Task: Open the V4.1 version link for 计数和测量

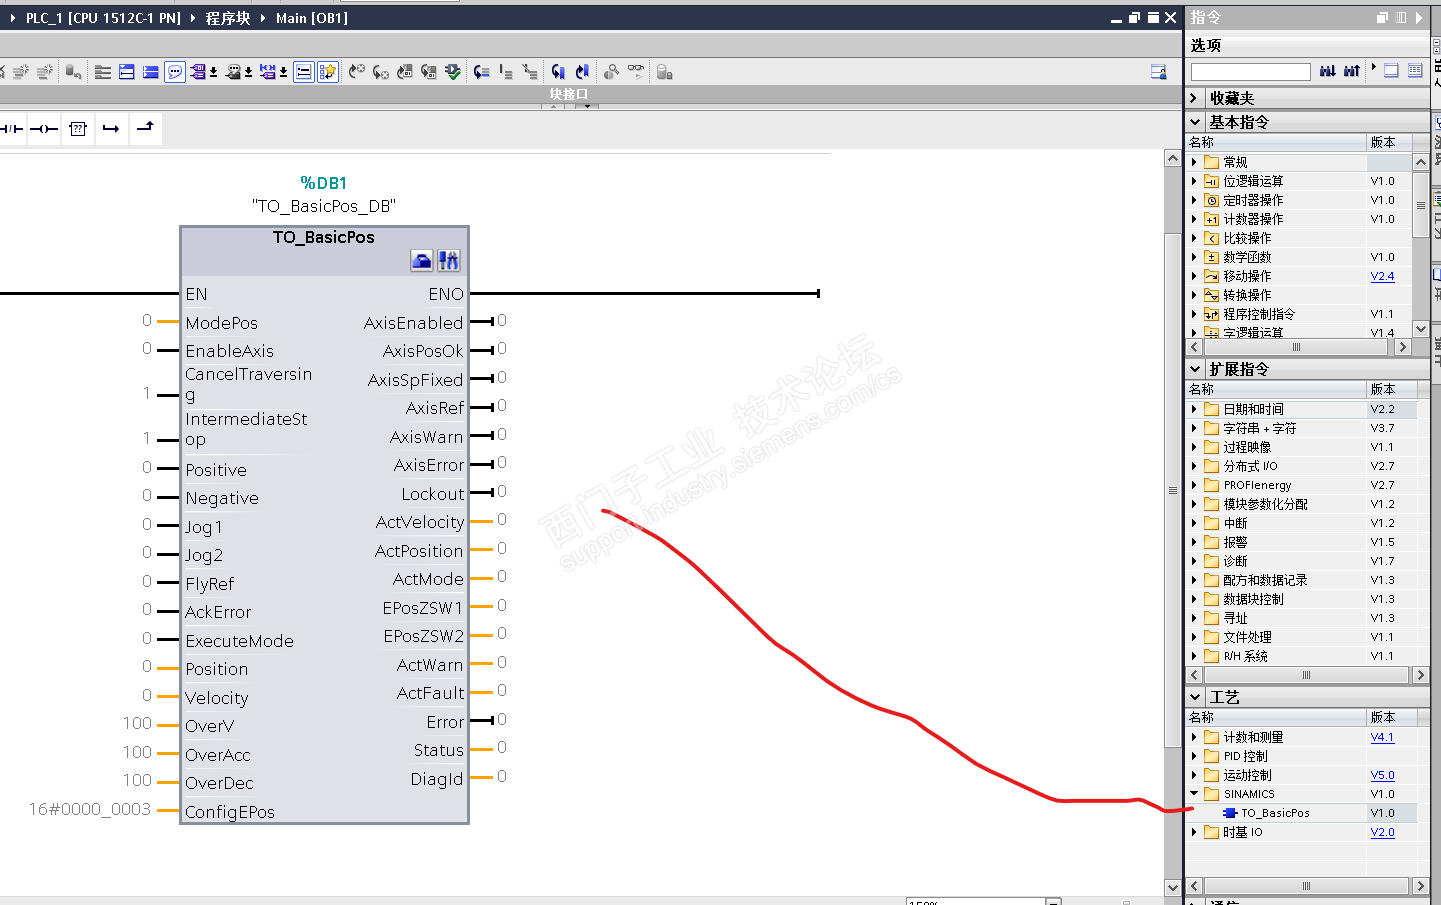Action: [x=1382, y=737]
